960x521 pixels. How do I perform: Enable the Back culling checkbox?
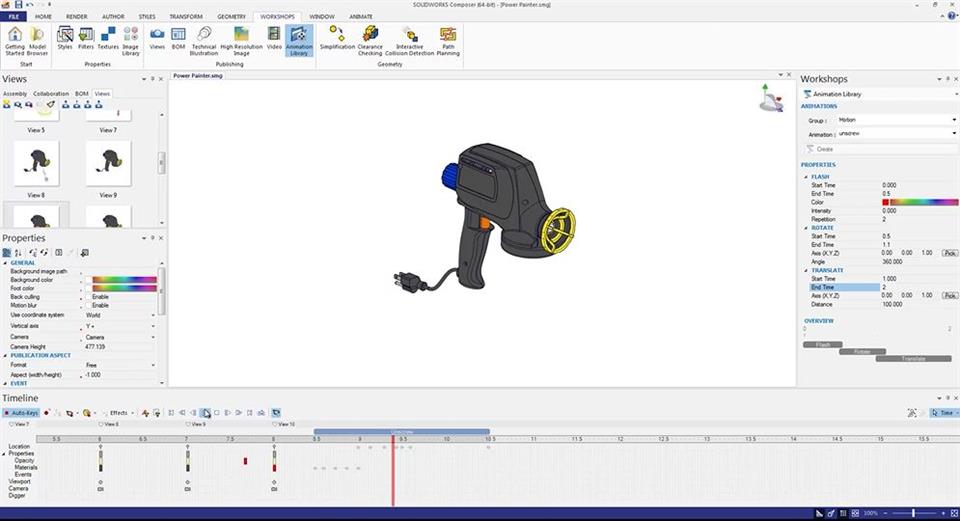point(88,297)
